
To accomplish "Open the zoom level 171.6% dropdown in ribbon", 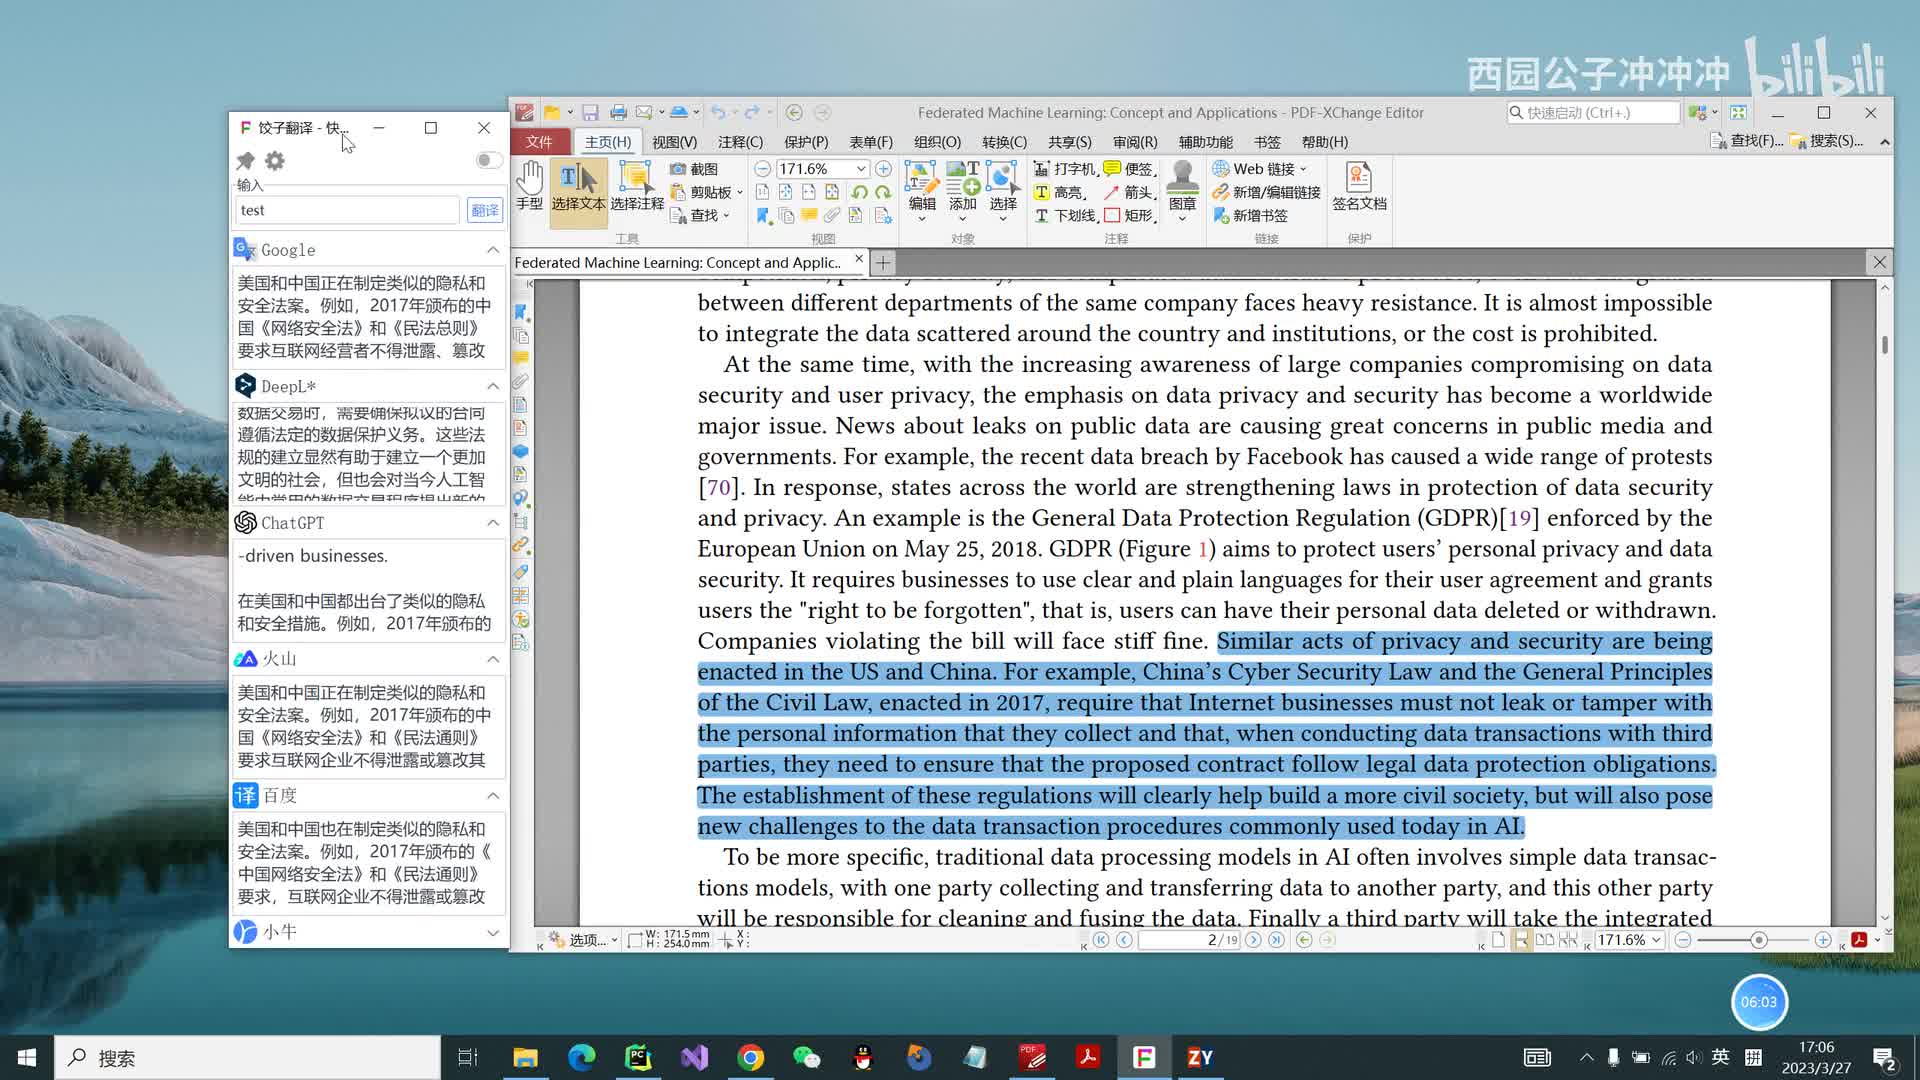I will [860, 169].
